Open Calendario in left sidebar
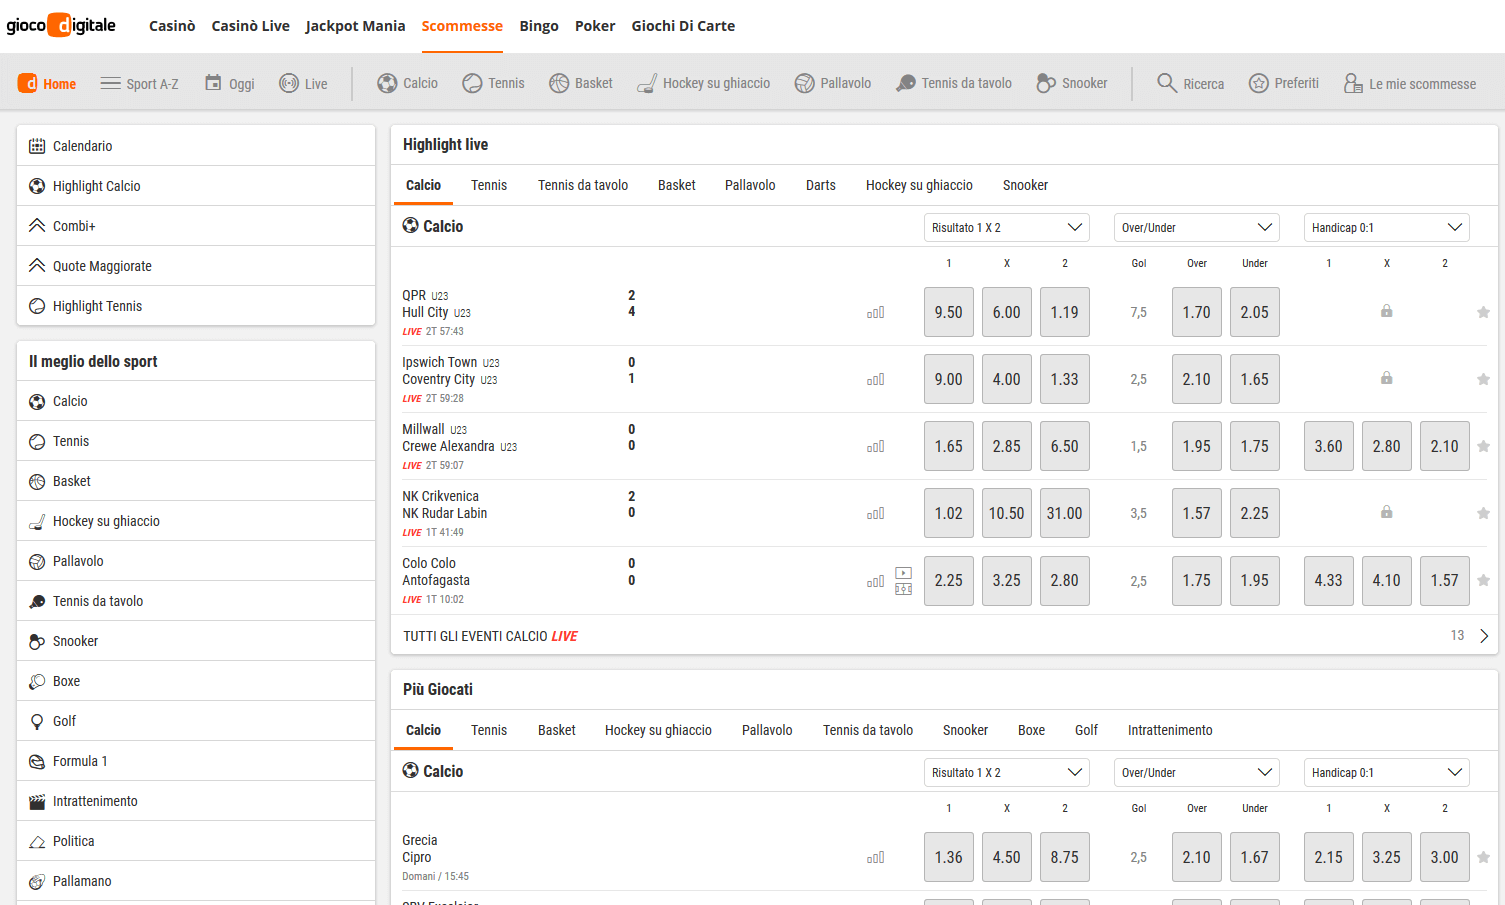Screen dimensions: 1505x905 196,146
